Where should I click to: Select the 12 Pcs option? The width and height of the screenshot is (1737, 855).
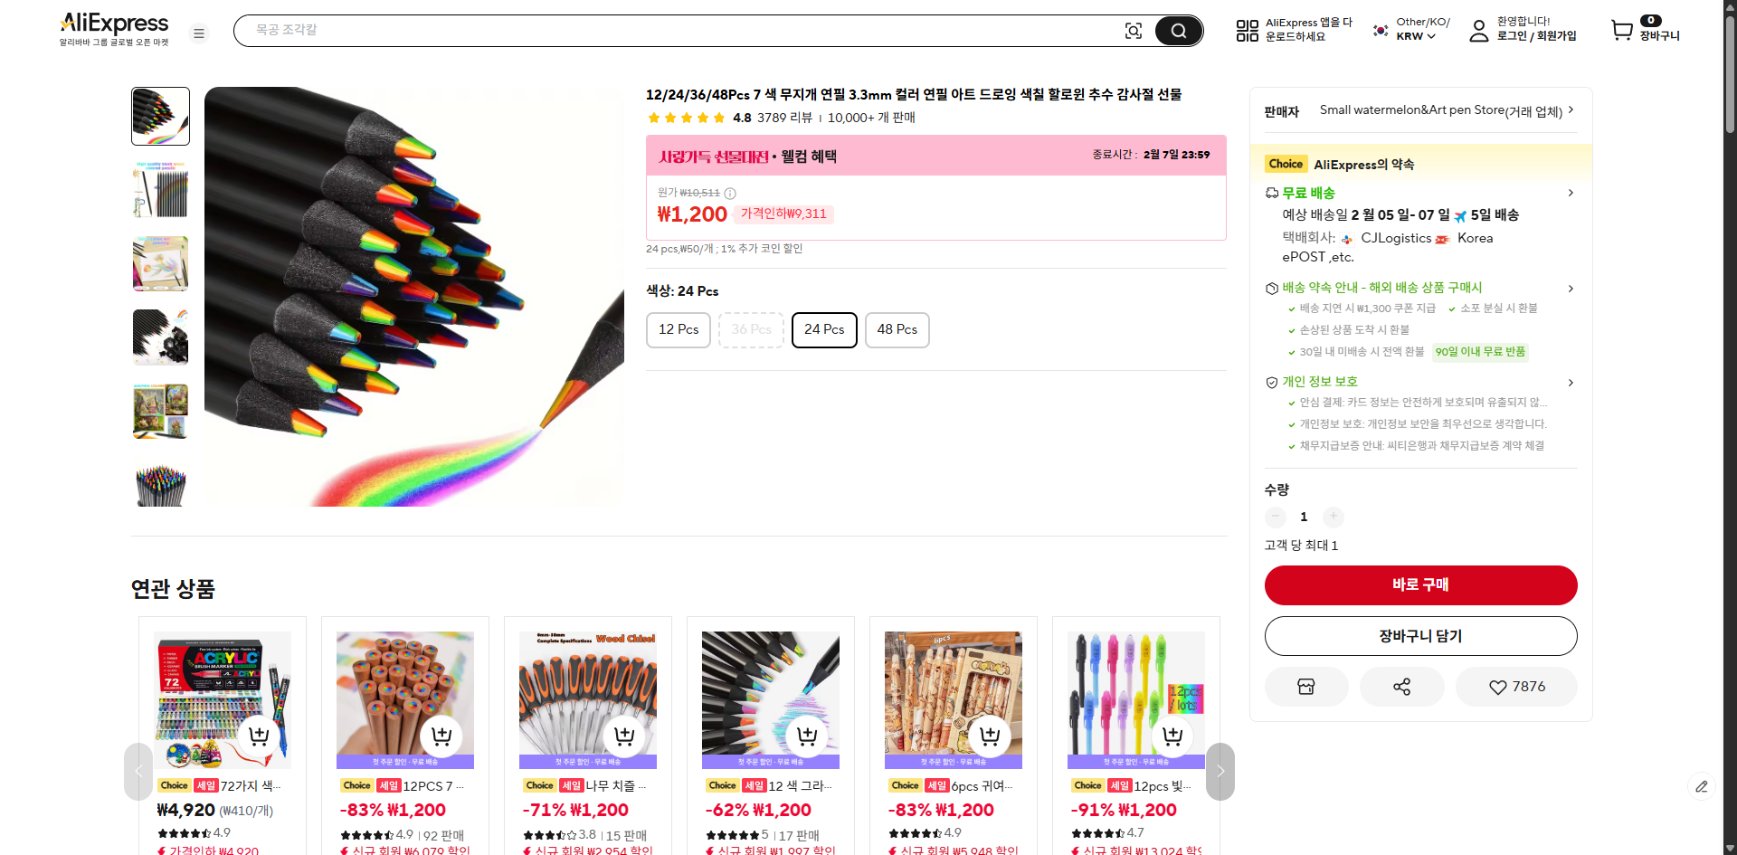[678, 330]
